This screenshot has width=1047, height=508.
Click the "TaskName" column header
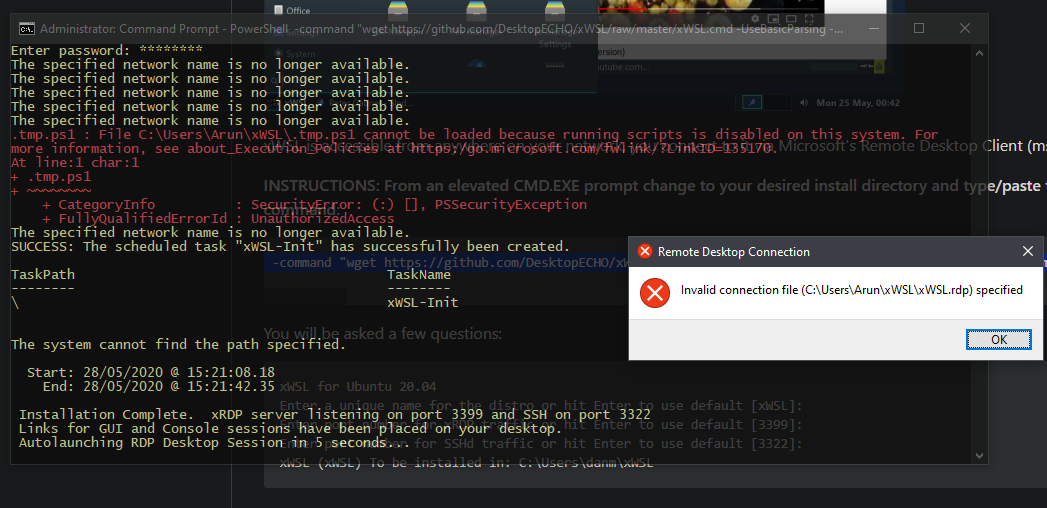pos(419,274)
